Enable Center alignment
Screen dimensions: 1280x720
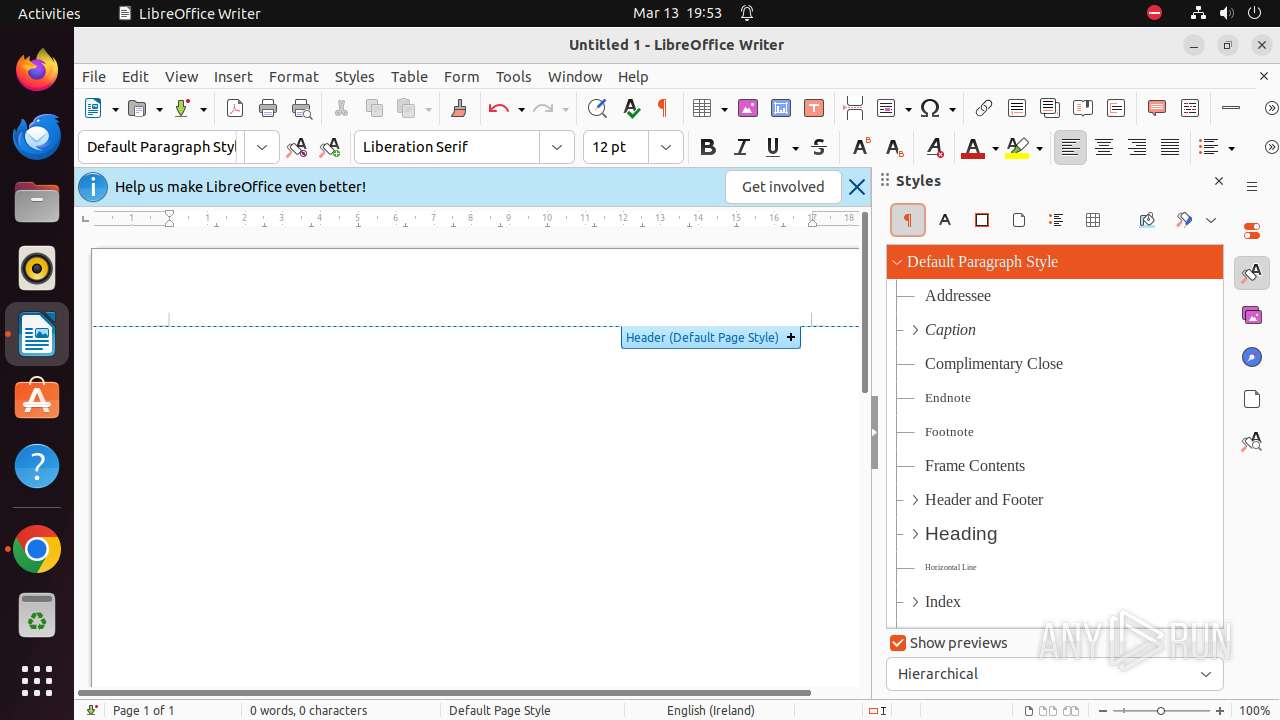coord(1104,147)
